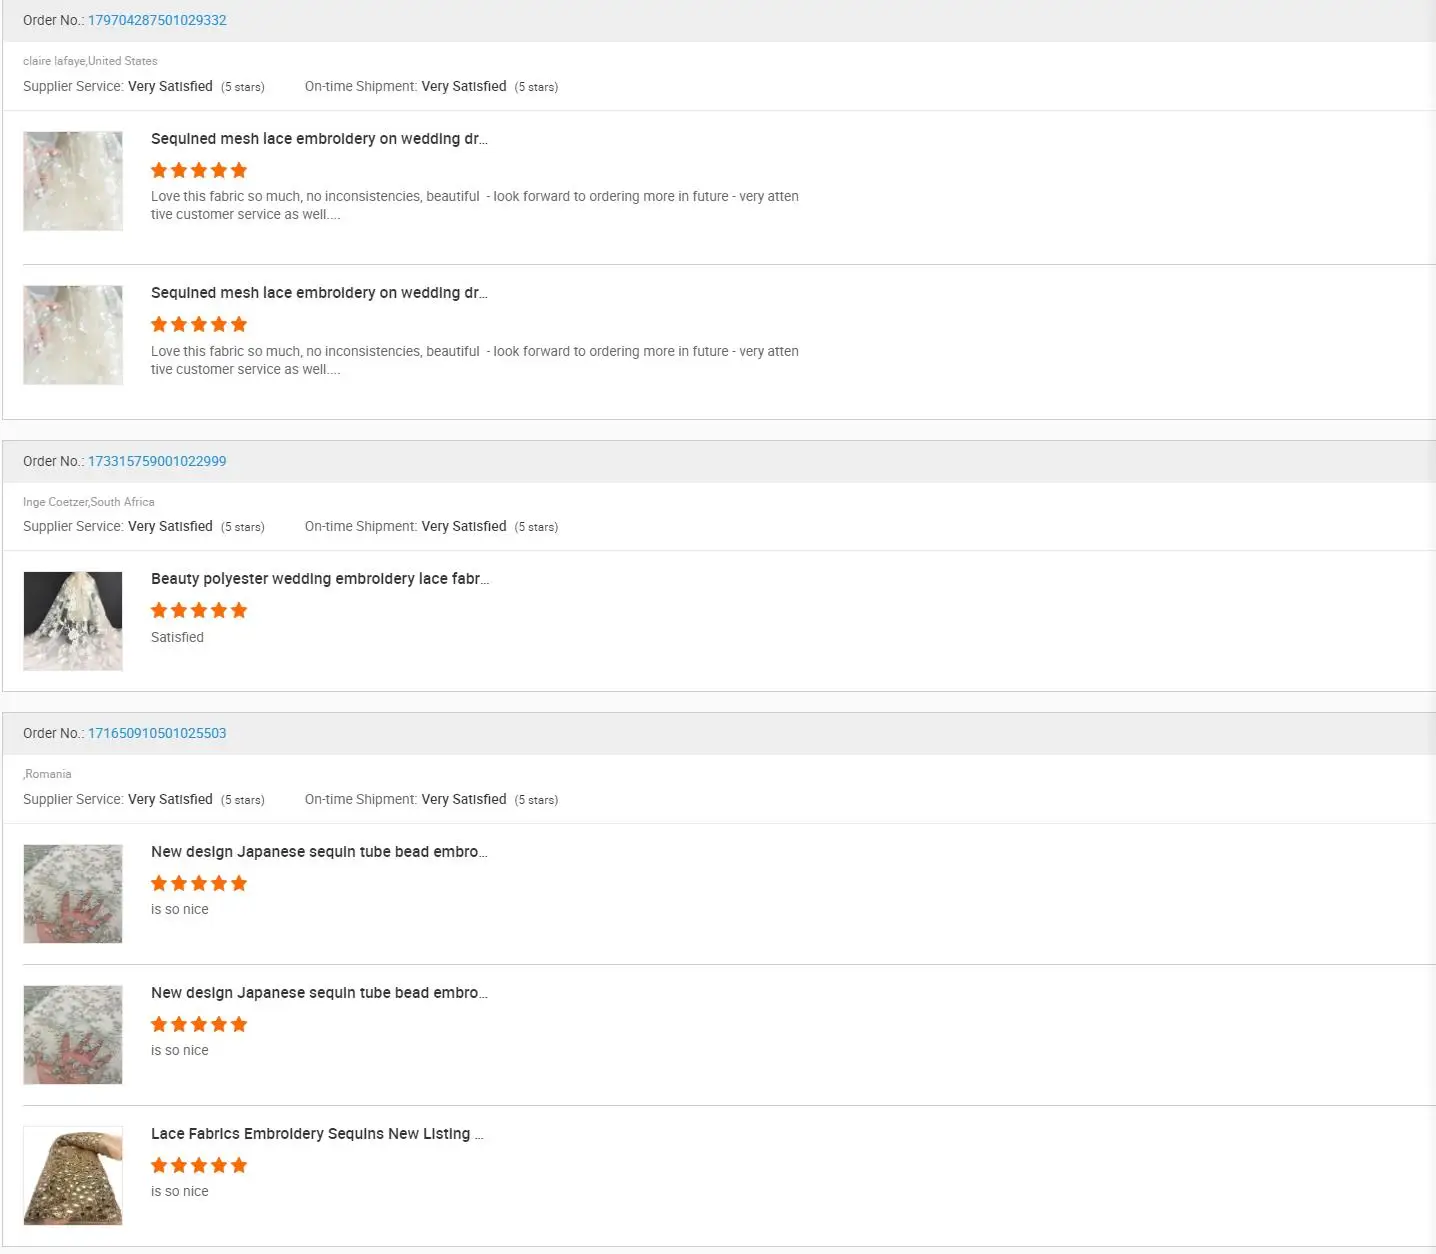The image size is (1436, 1254).
Task: Click the first Sequined mesh lace embroidery title
Action: point(319,139)
